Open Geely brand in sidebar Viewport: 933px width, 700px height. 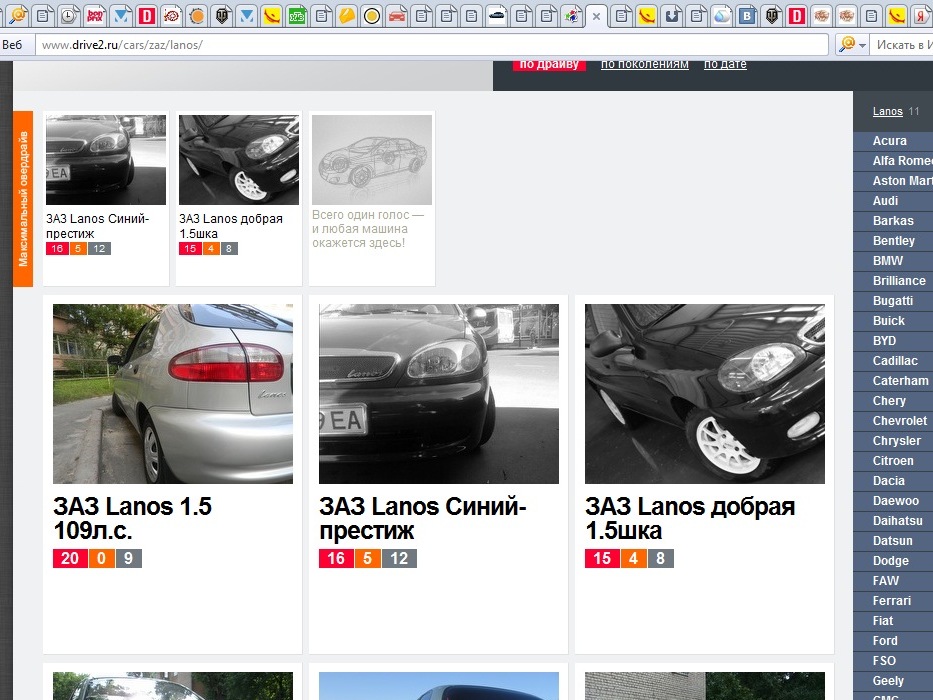point(893,681)
